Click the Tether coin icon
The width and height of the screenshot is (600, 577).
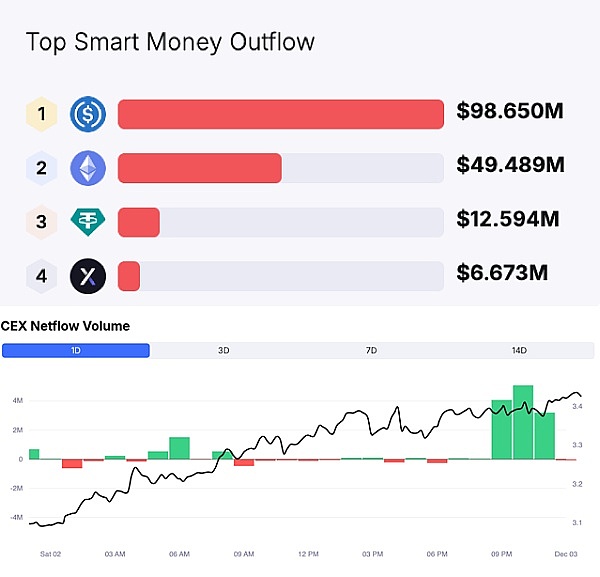tap(88, 222)
